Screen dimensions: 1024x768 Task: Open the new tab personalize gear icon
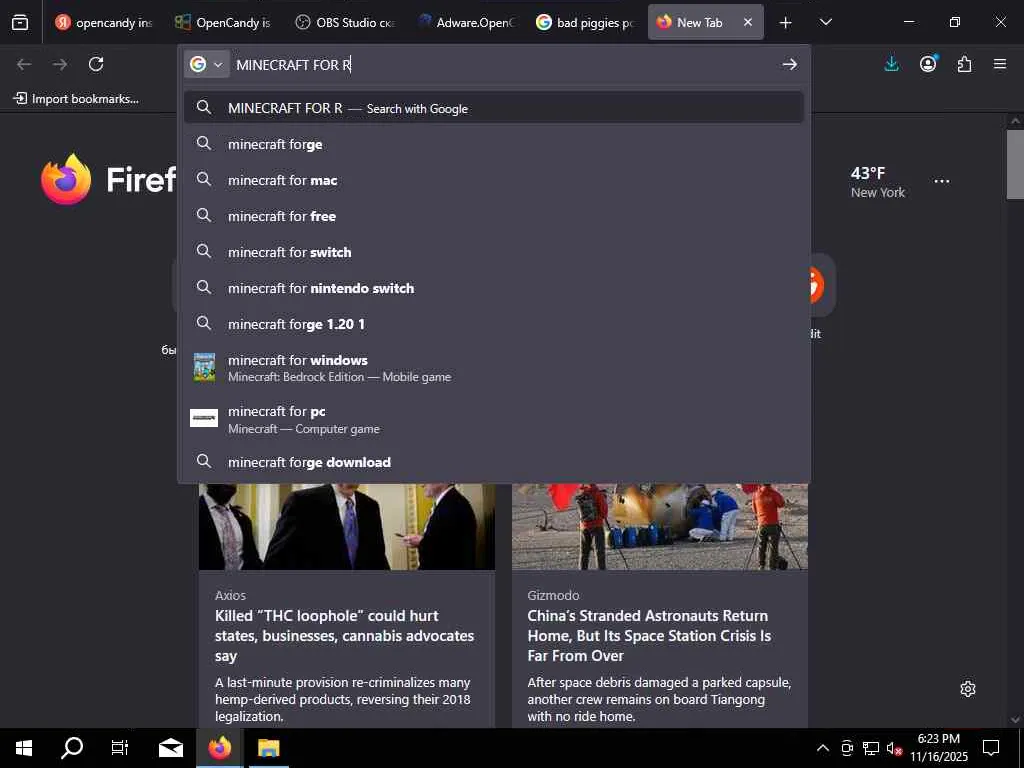(x=968, y=688)
